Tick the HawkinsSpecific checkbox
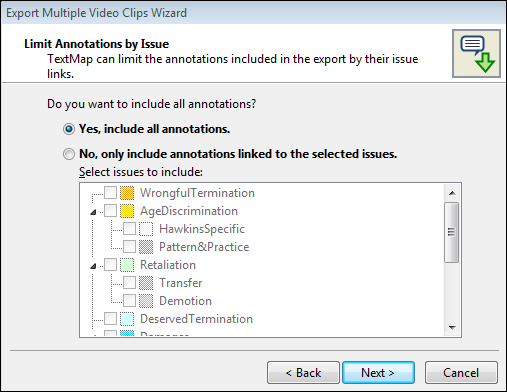 click(x=129, y=229)
